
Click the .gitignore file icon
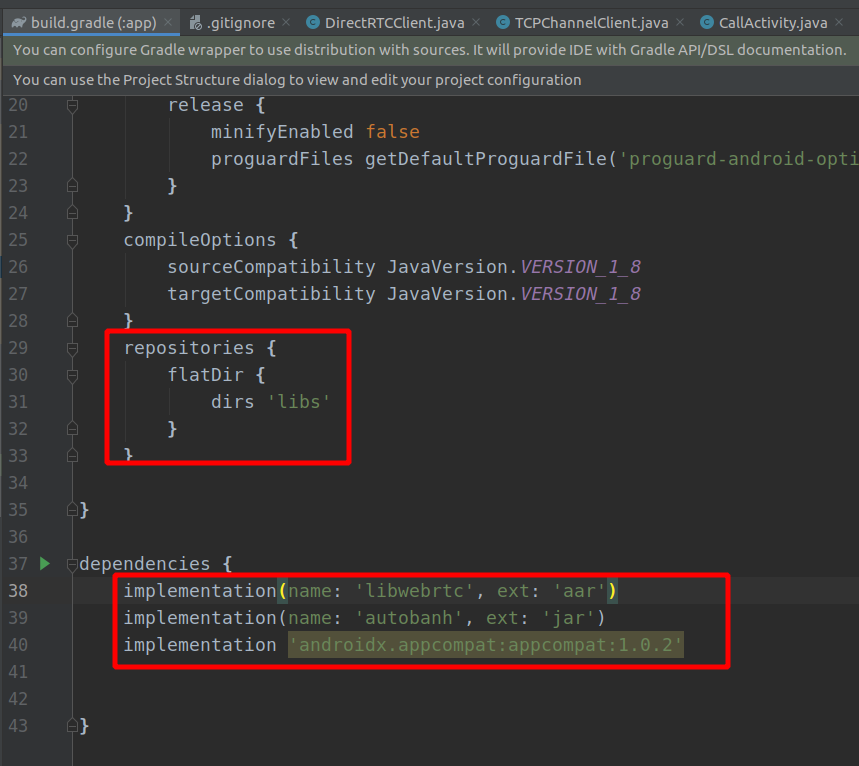(x=196, y=22)
